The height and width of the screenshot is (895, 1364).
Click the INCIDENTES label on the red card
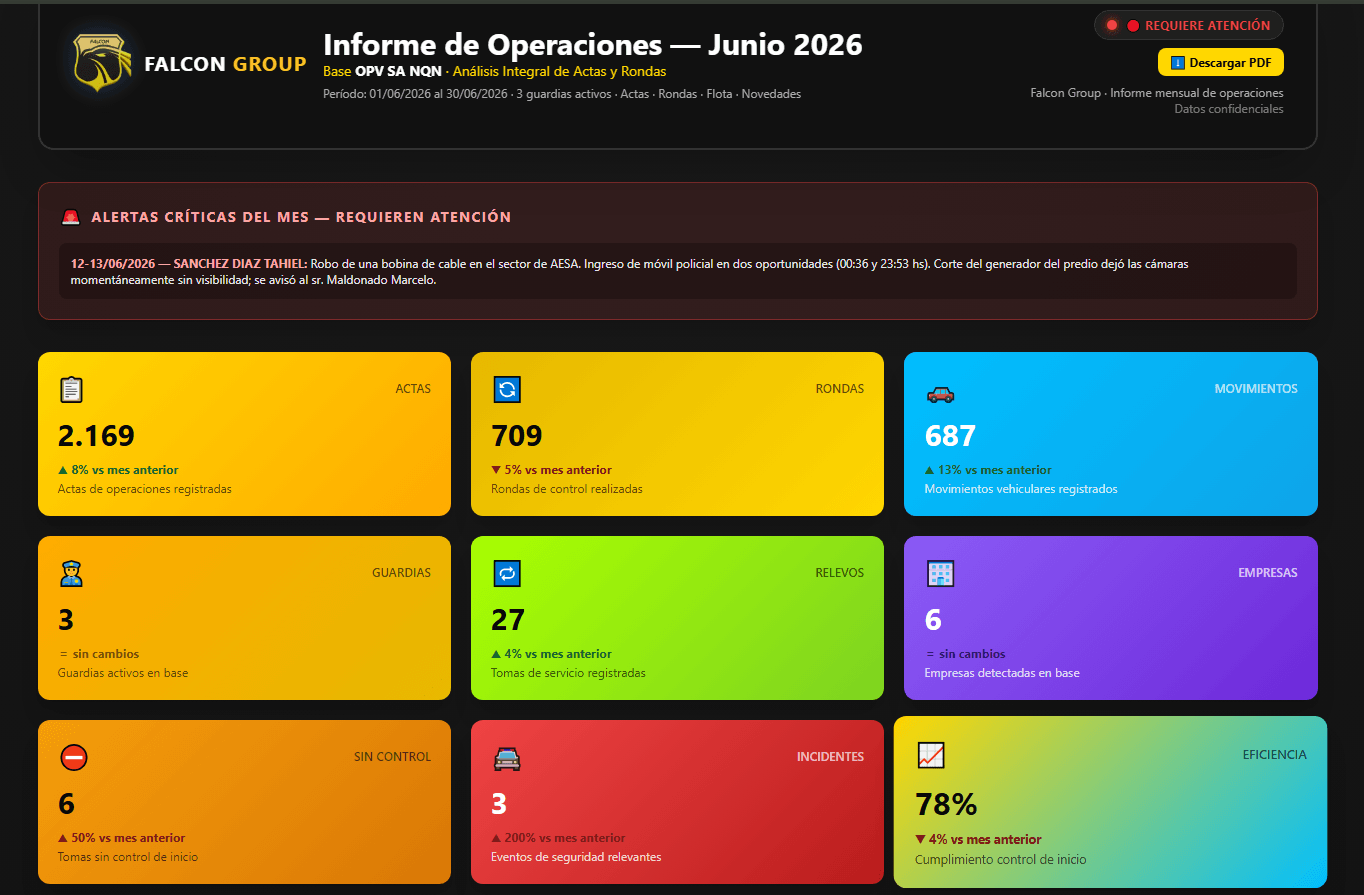[830, 757]
